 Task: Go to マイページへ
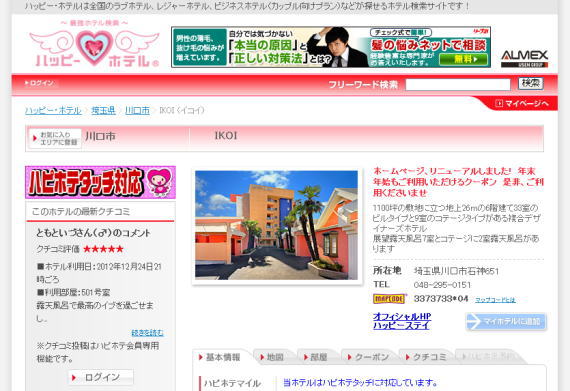[x=522, y=104]
